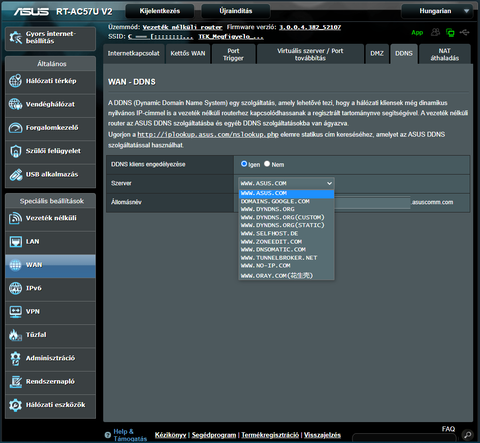Choose WWW.ORAY.COM option

tap(286, 275)
